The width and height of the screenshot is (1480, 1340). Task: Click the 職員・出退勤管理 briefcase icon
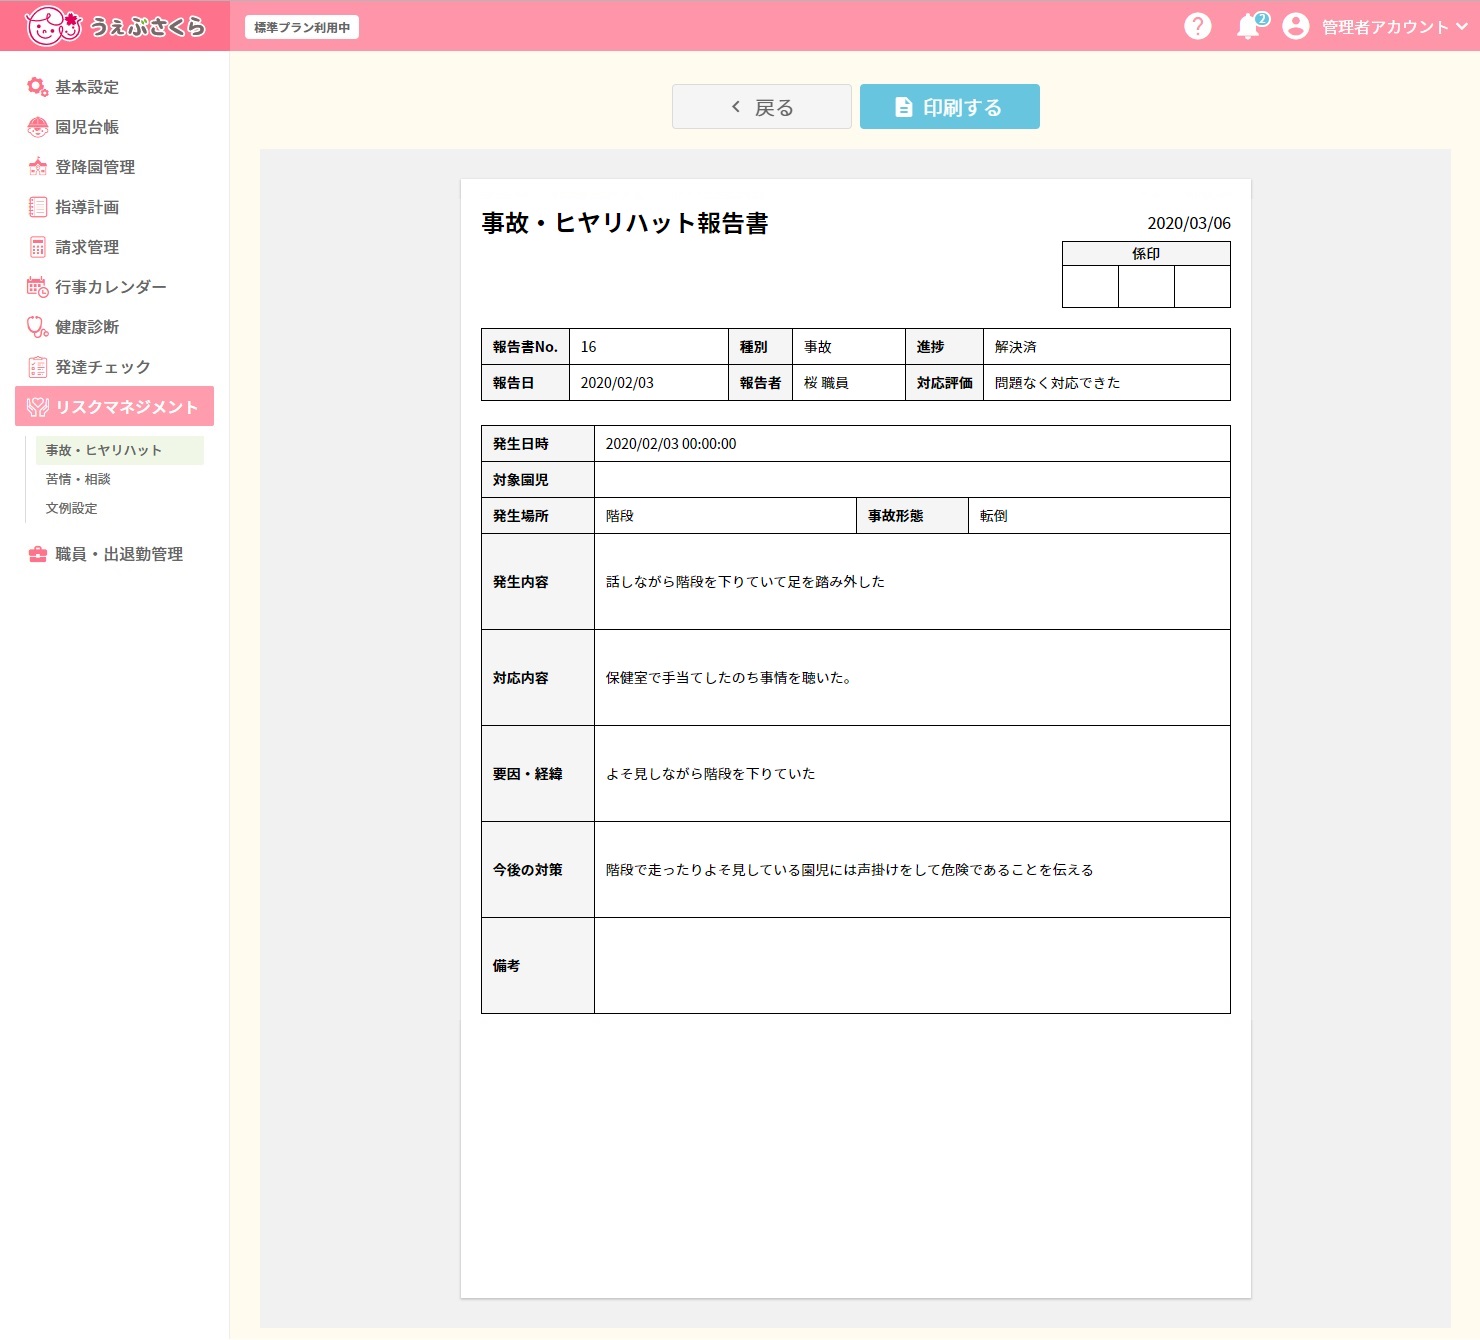[x=37, y=554]
